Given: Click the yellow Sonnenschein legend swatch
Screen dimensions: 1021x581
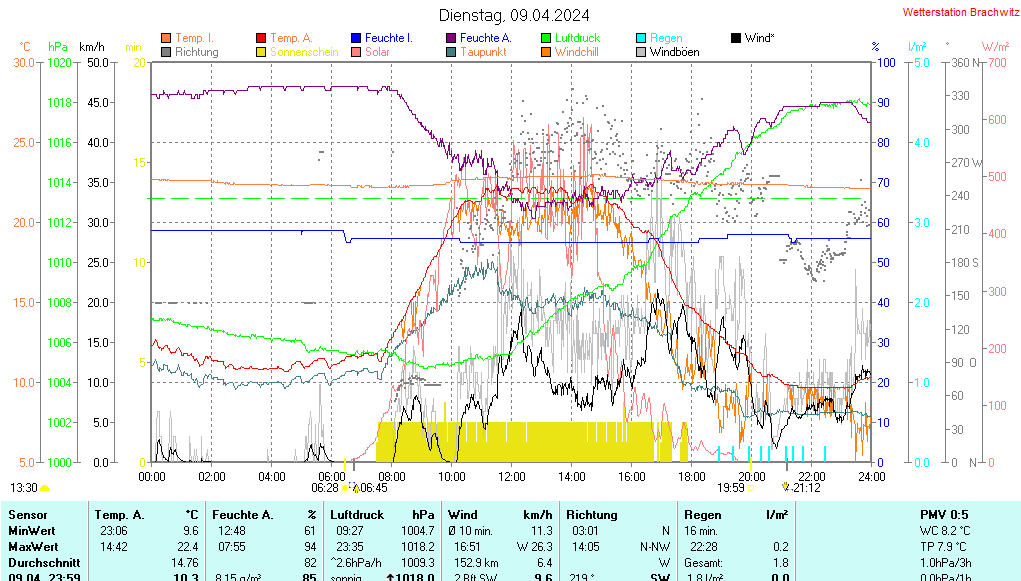Looking at the screenshot, I should pyautogui.click(x=261, y=52).
